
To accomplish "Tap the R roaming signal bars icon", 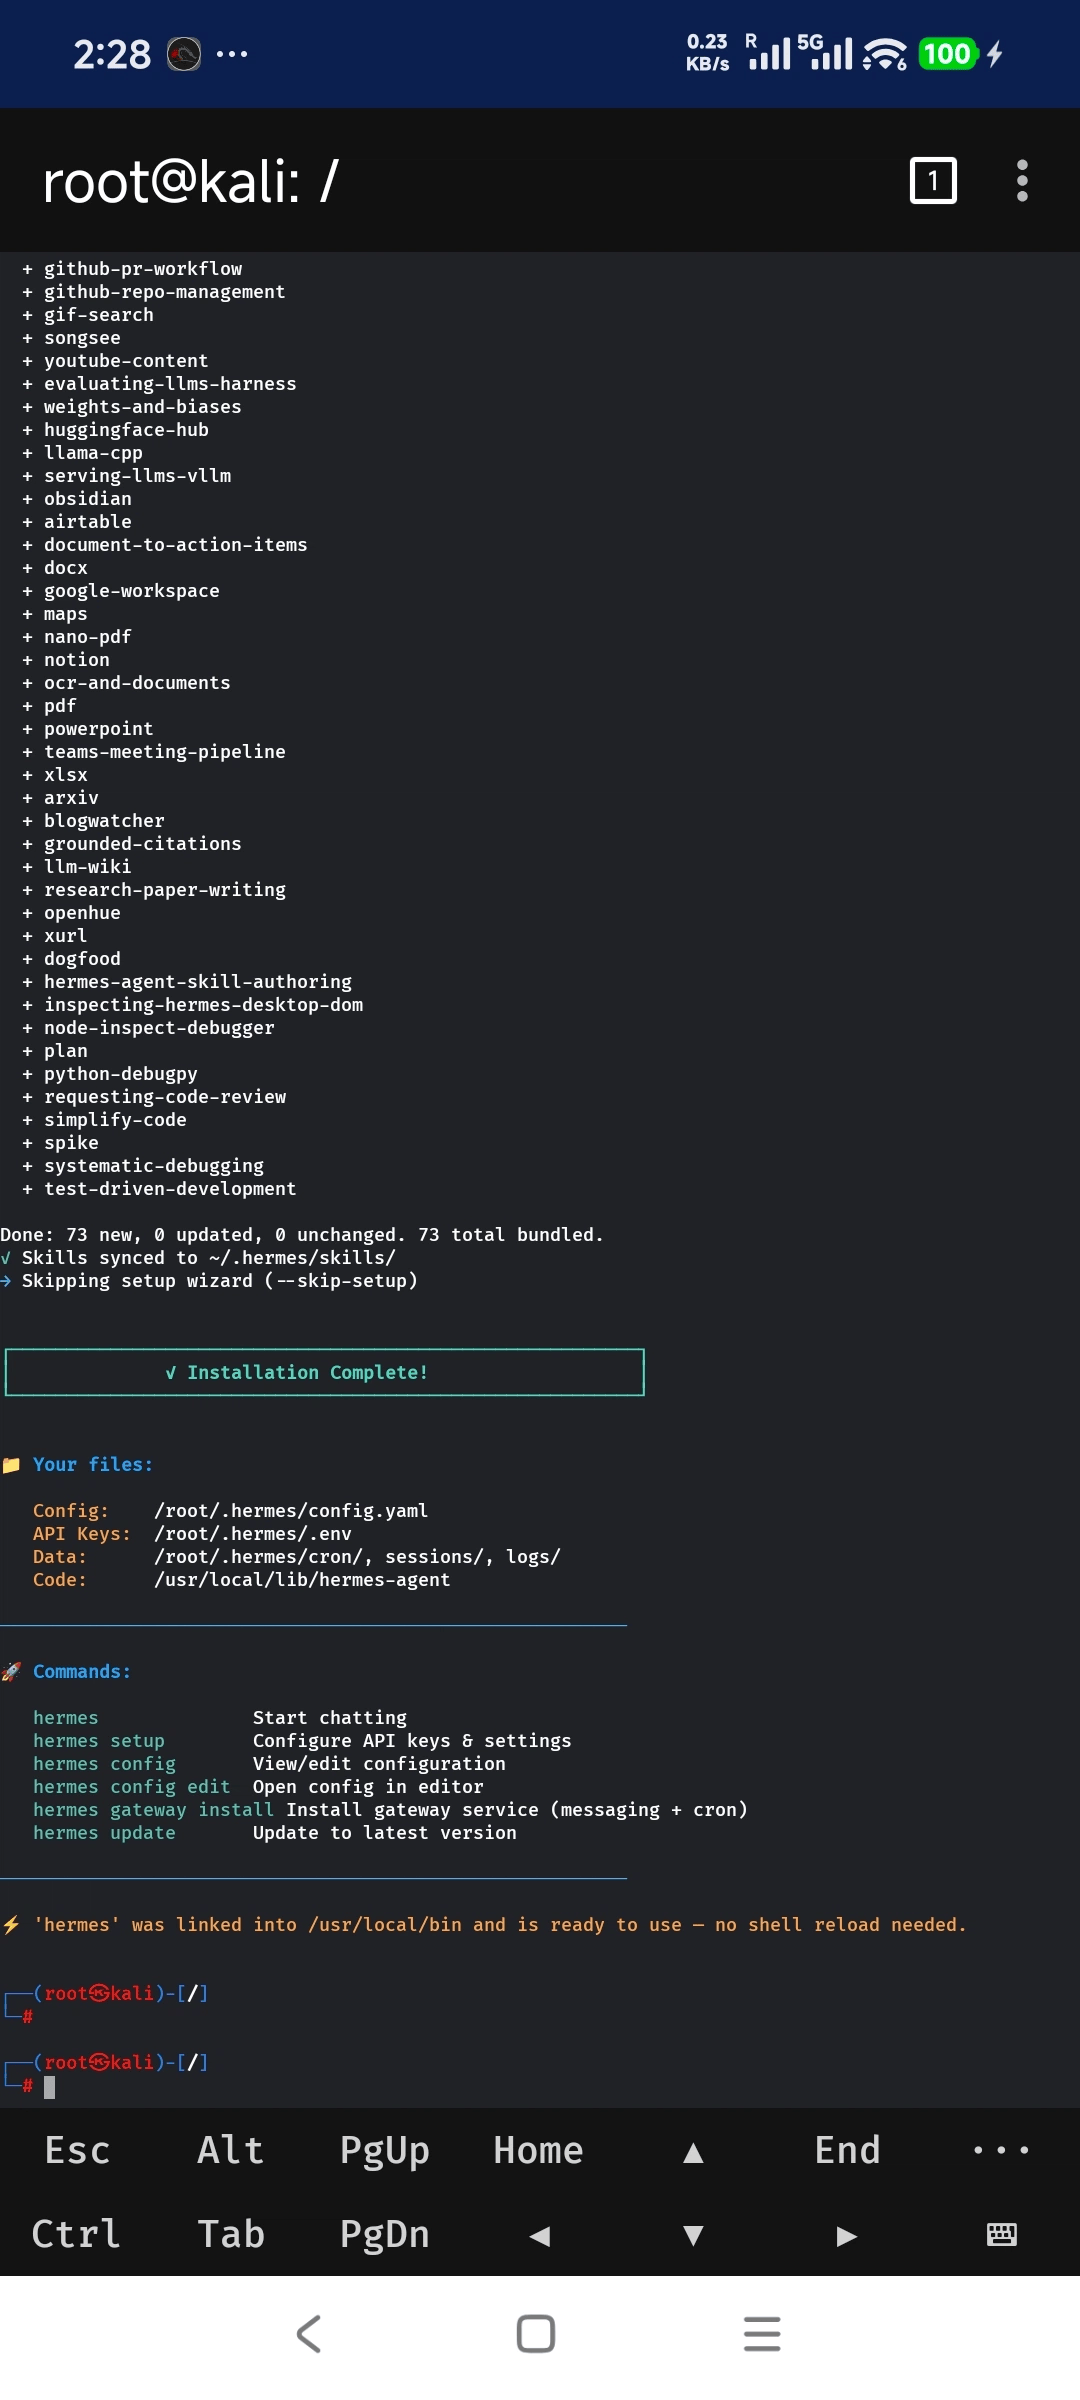I will pos(768,52).
